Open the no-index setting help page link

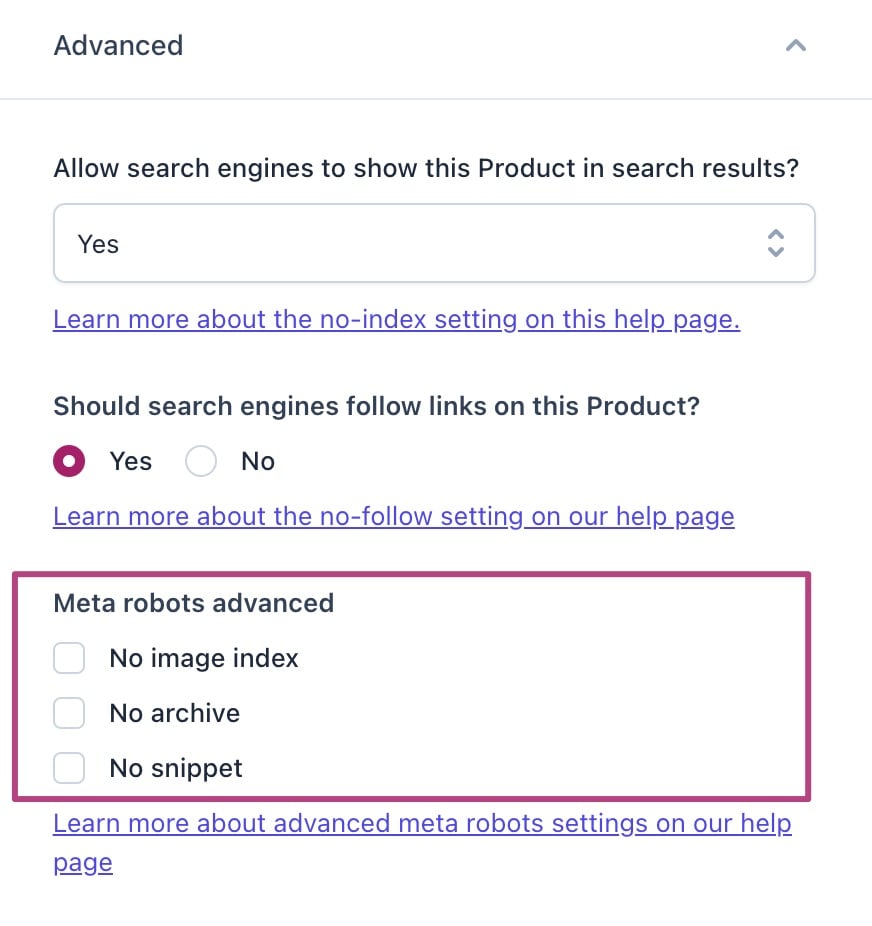tap(396, 320)
